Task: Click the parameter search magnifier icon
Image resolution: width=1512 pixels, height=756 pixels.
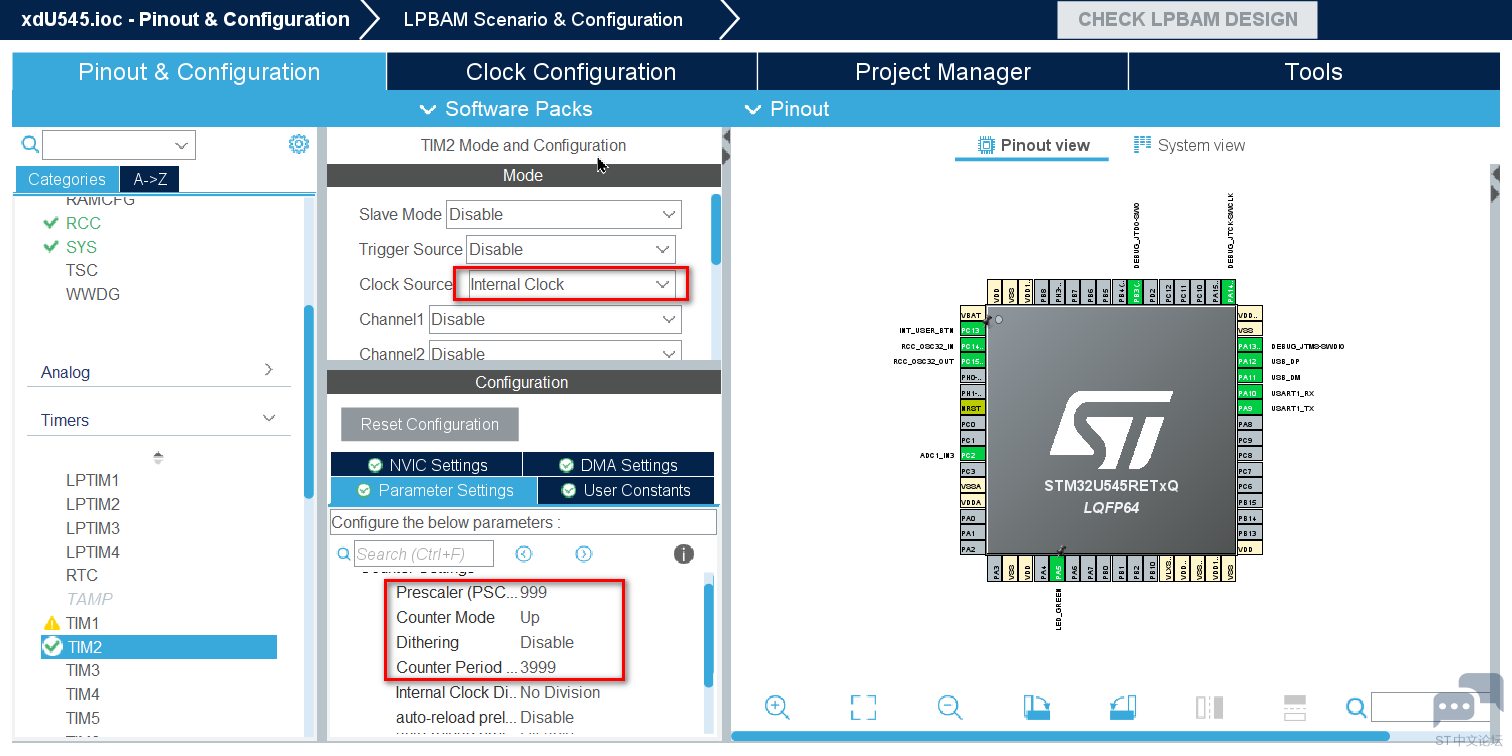Action: coord(344,554)
